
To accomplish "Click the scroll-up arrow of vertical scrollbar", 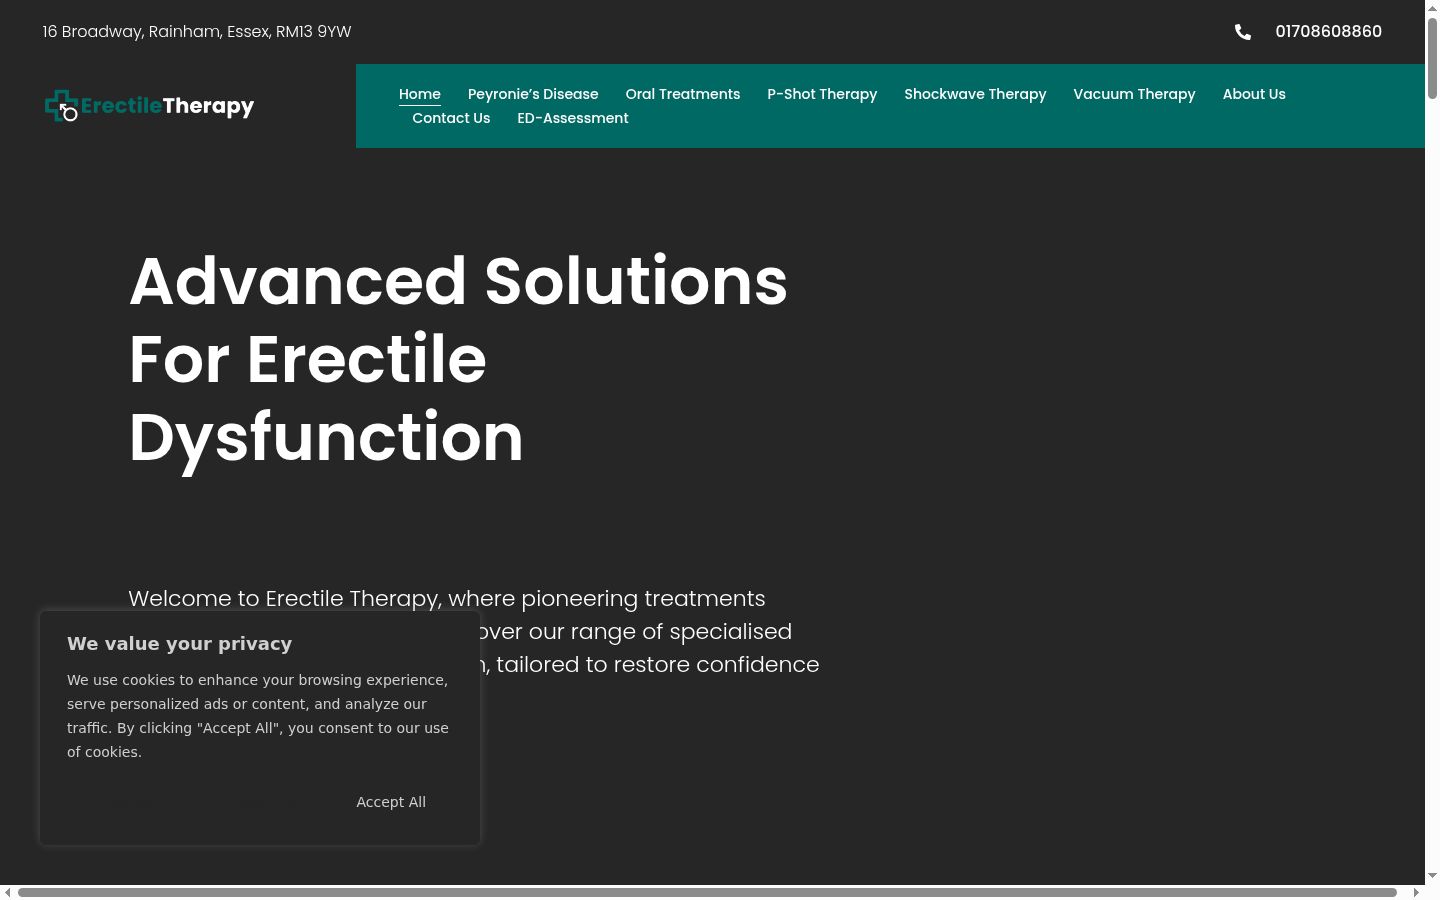I will pyautogui.click(x=1432, y=8).
